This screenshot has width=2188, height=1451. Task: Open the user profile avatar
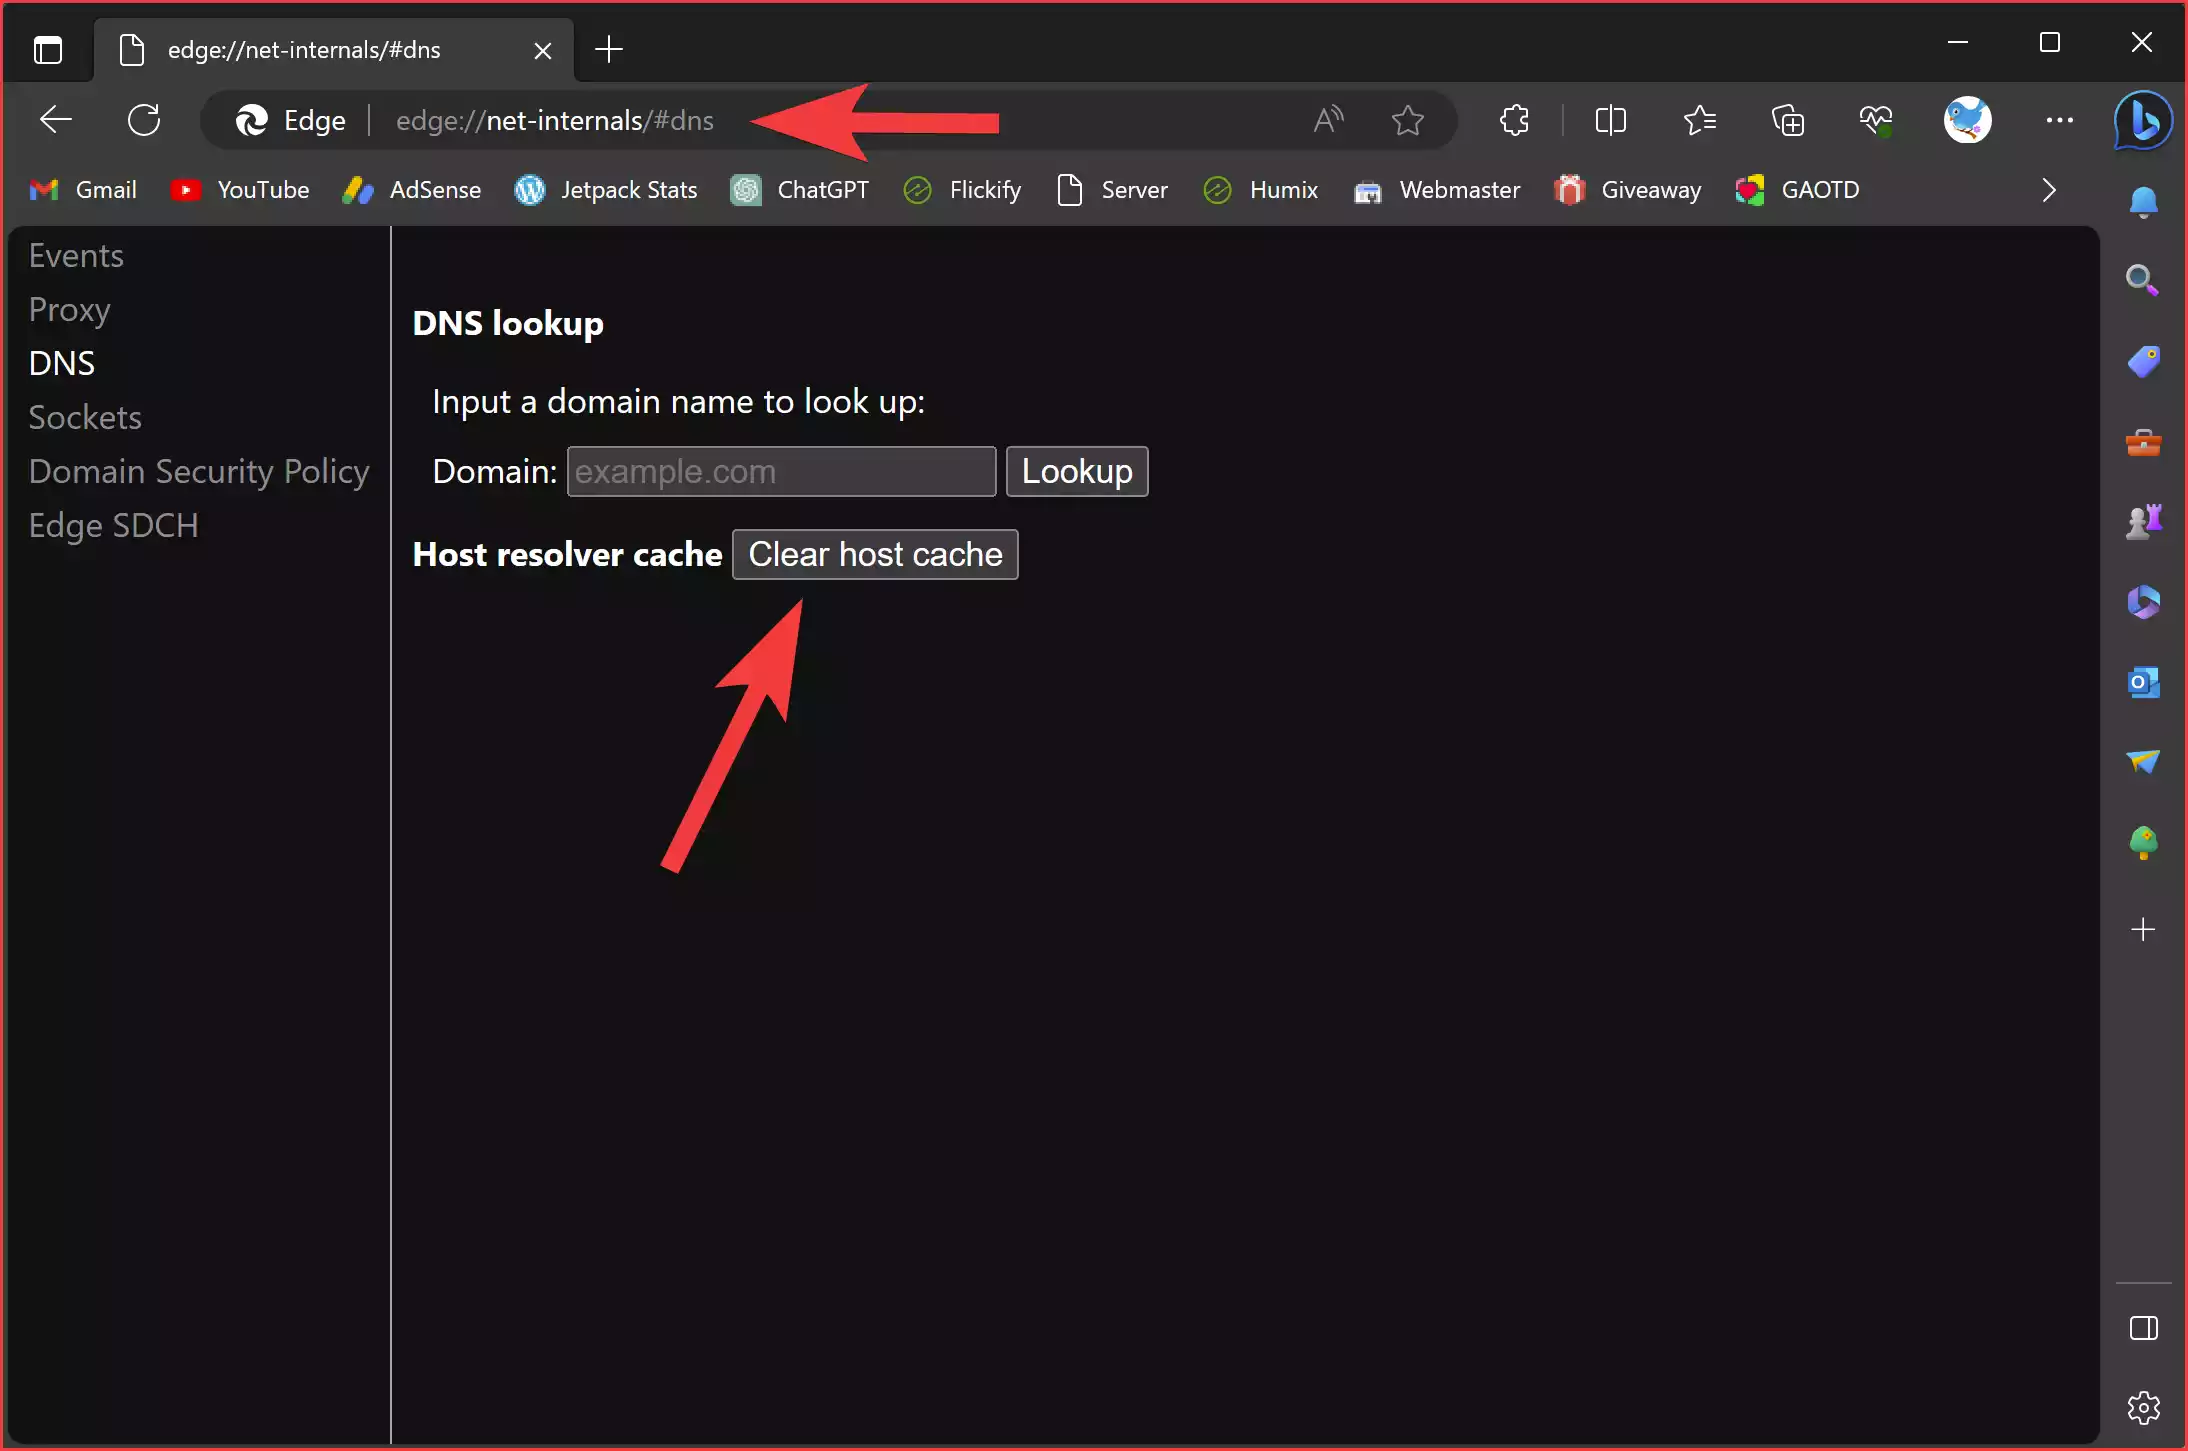pyautogui.click(x=1967, y=120)
